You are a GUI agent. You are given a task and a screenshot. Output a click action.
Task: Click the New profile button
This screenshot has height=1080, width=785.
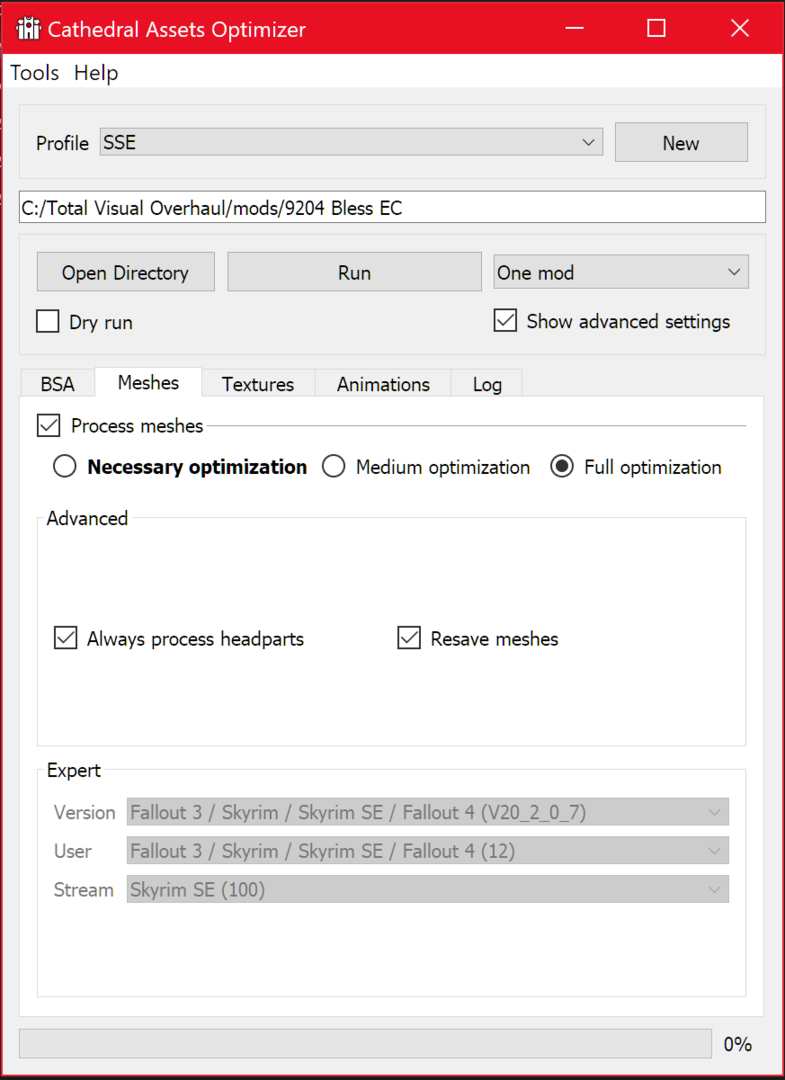pos(680,143)
